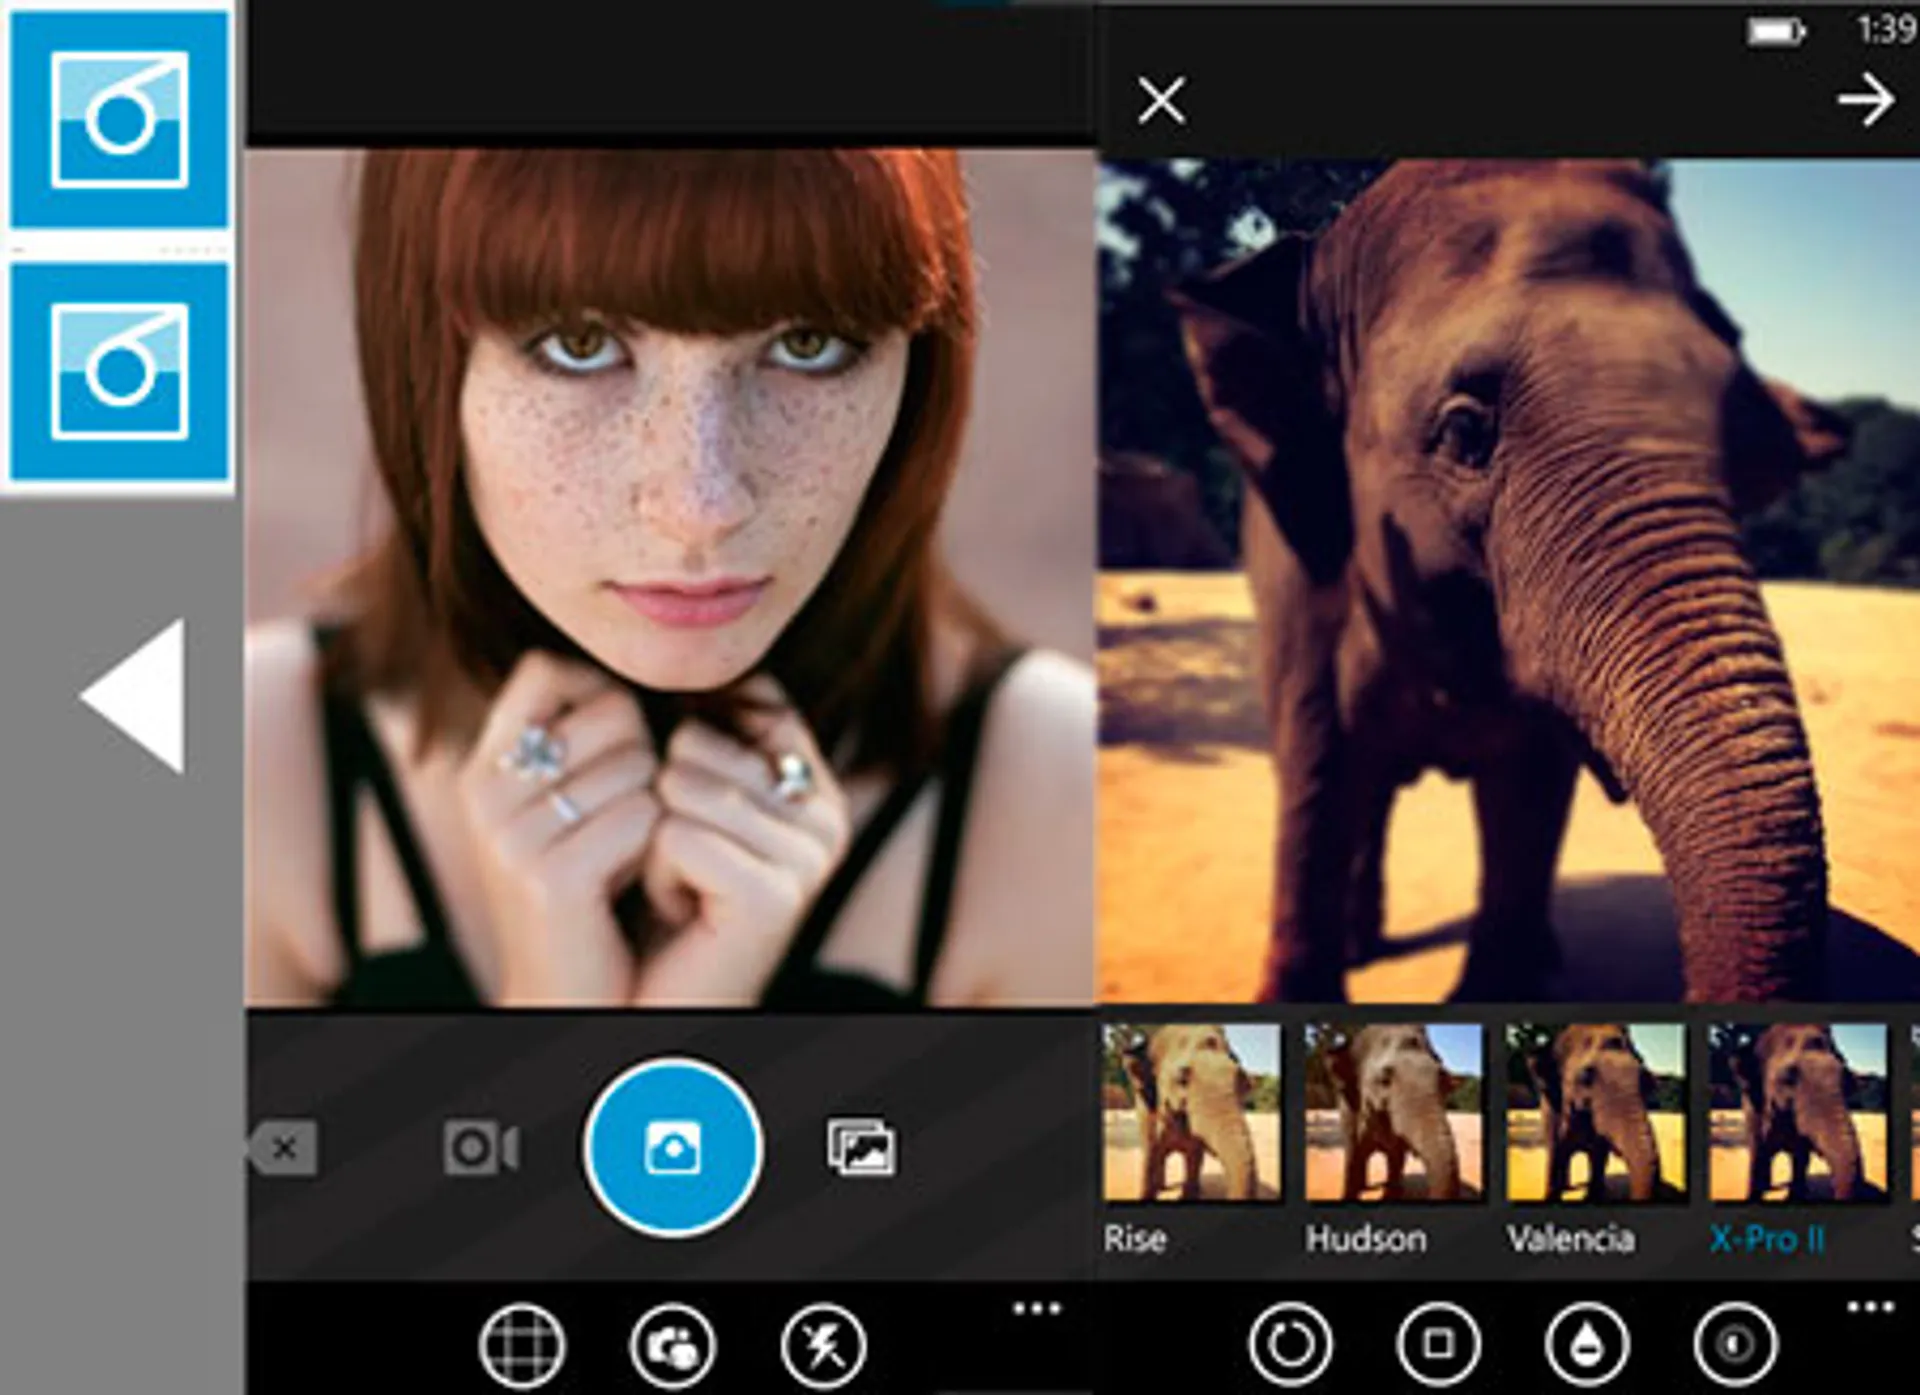1920x1395 pixels.
Task: Cancel editing with the X button
Action: [1161, 100]
